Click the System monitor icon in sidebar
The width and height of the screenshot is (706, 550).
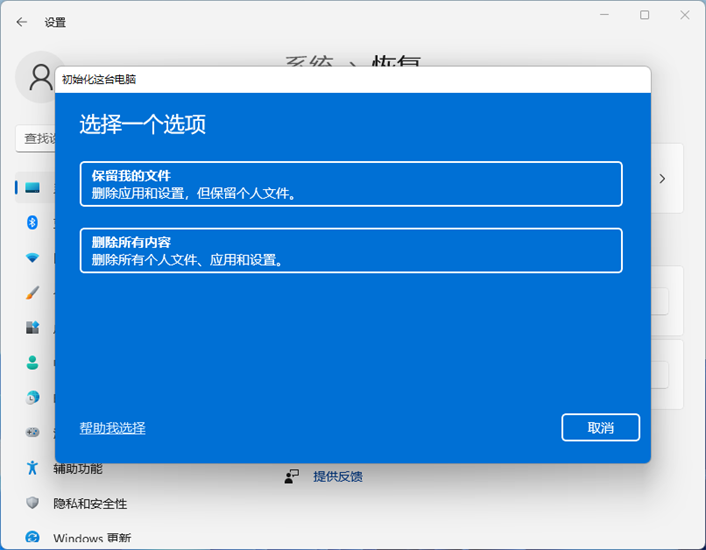pos(32,187)
